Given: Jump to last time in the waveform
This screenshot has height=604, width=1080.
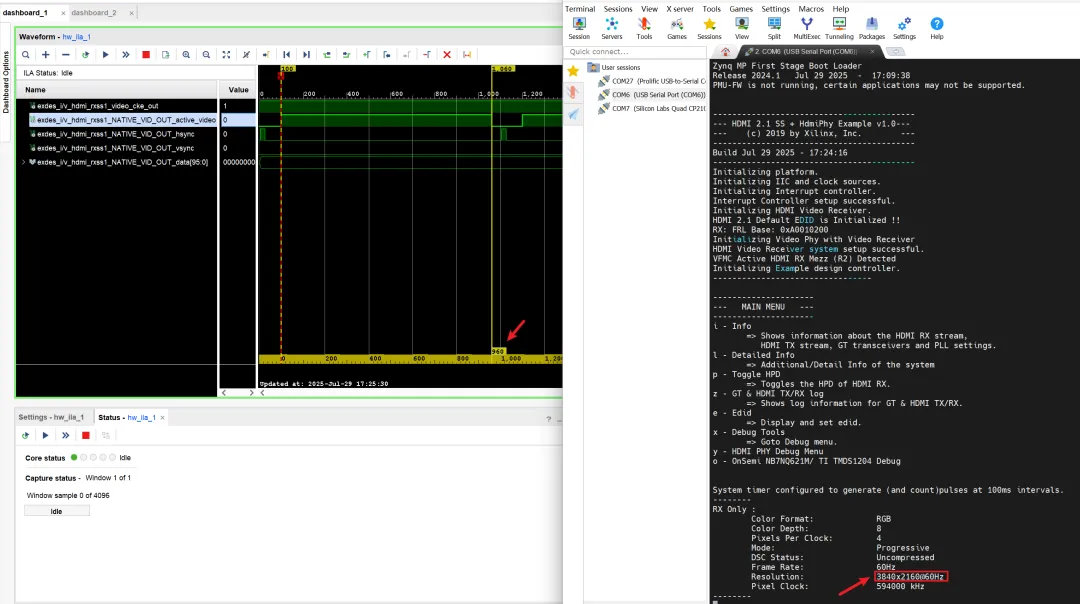Looking at the screenshot, I should [307, 54].
